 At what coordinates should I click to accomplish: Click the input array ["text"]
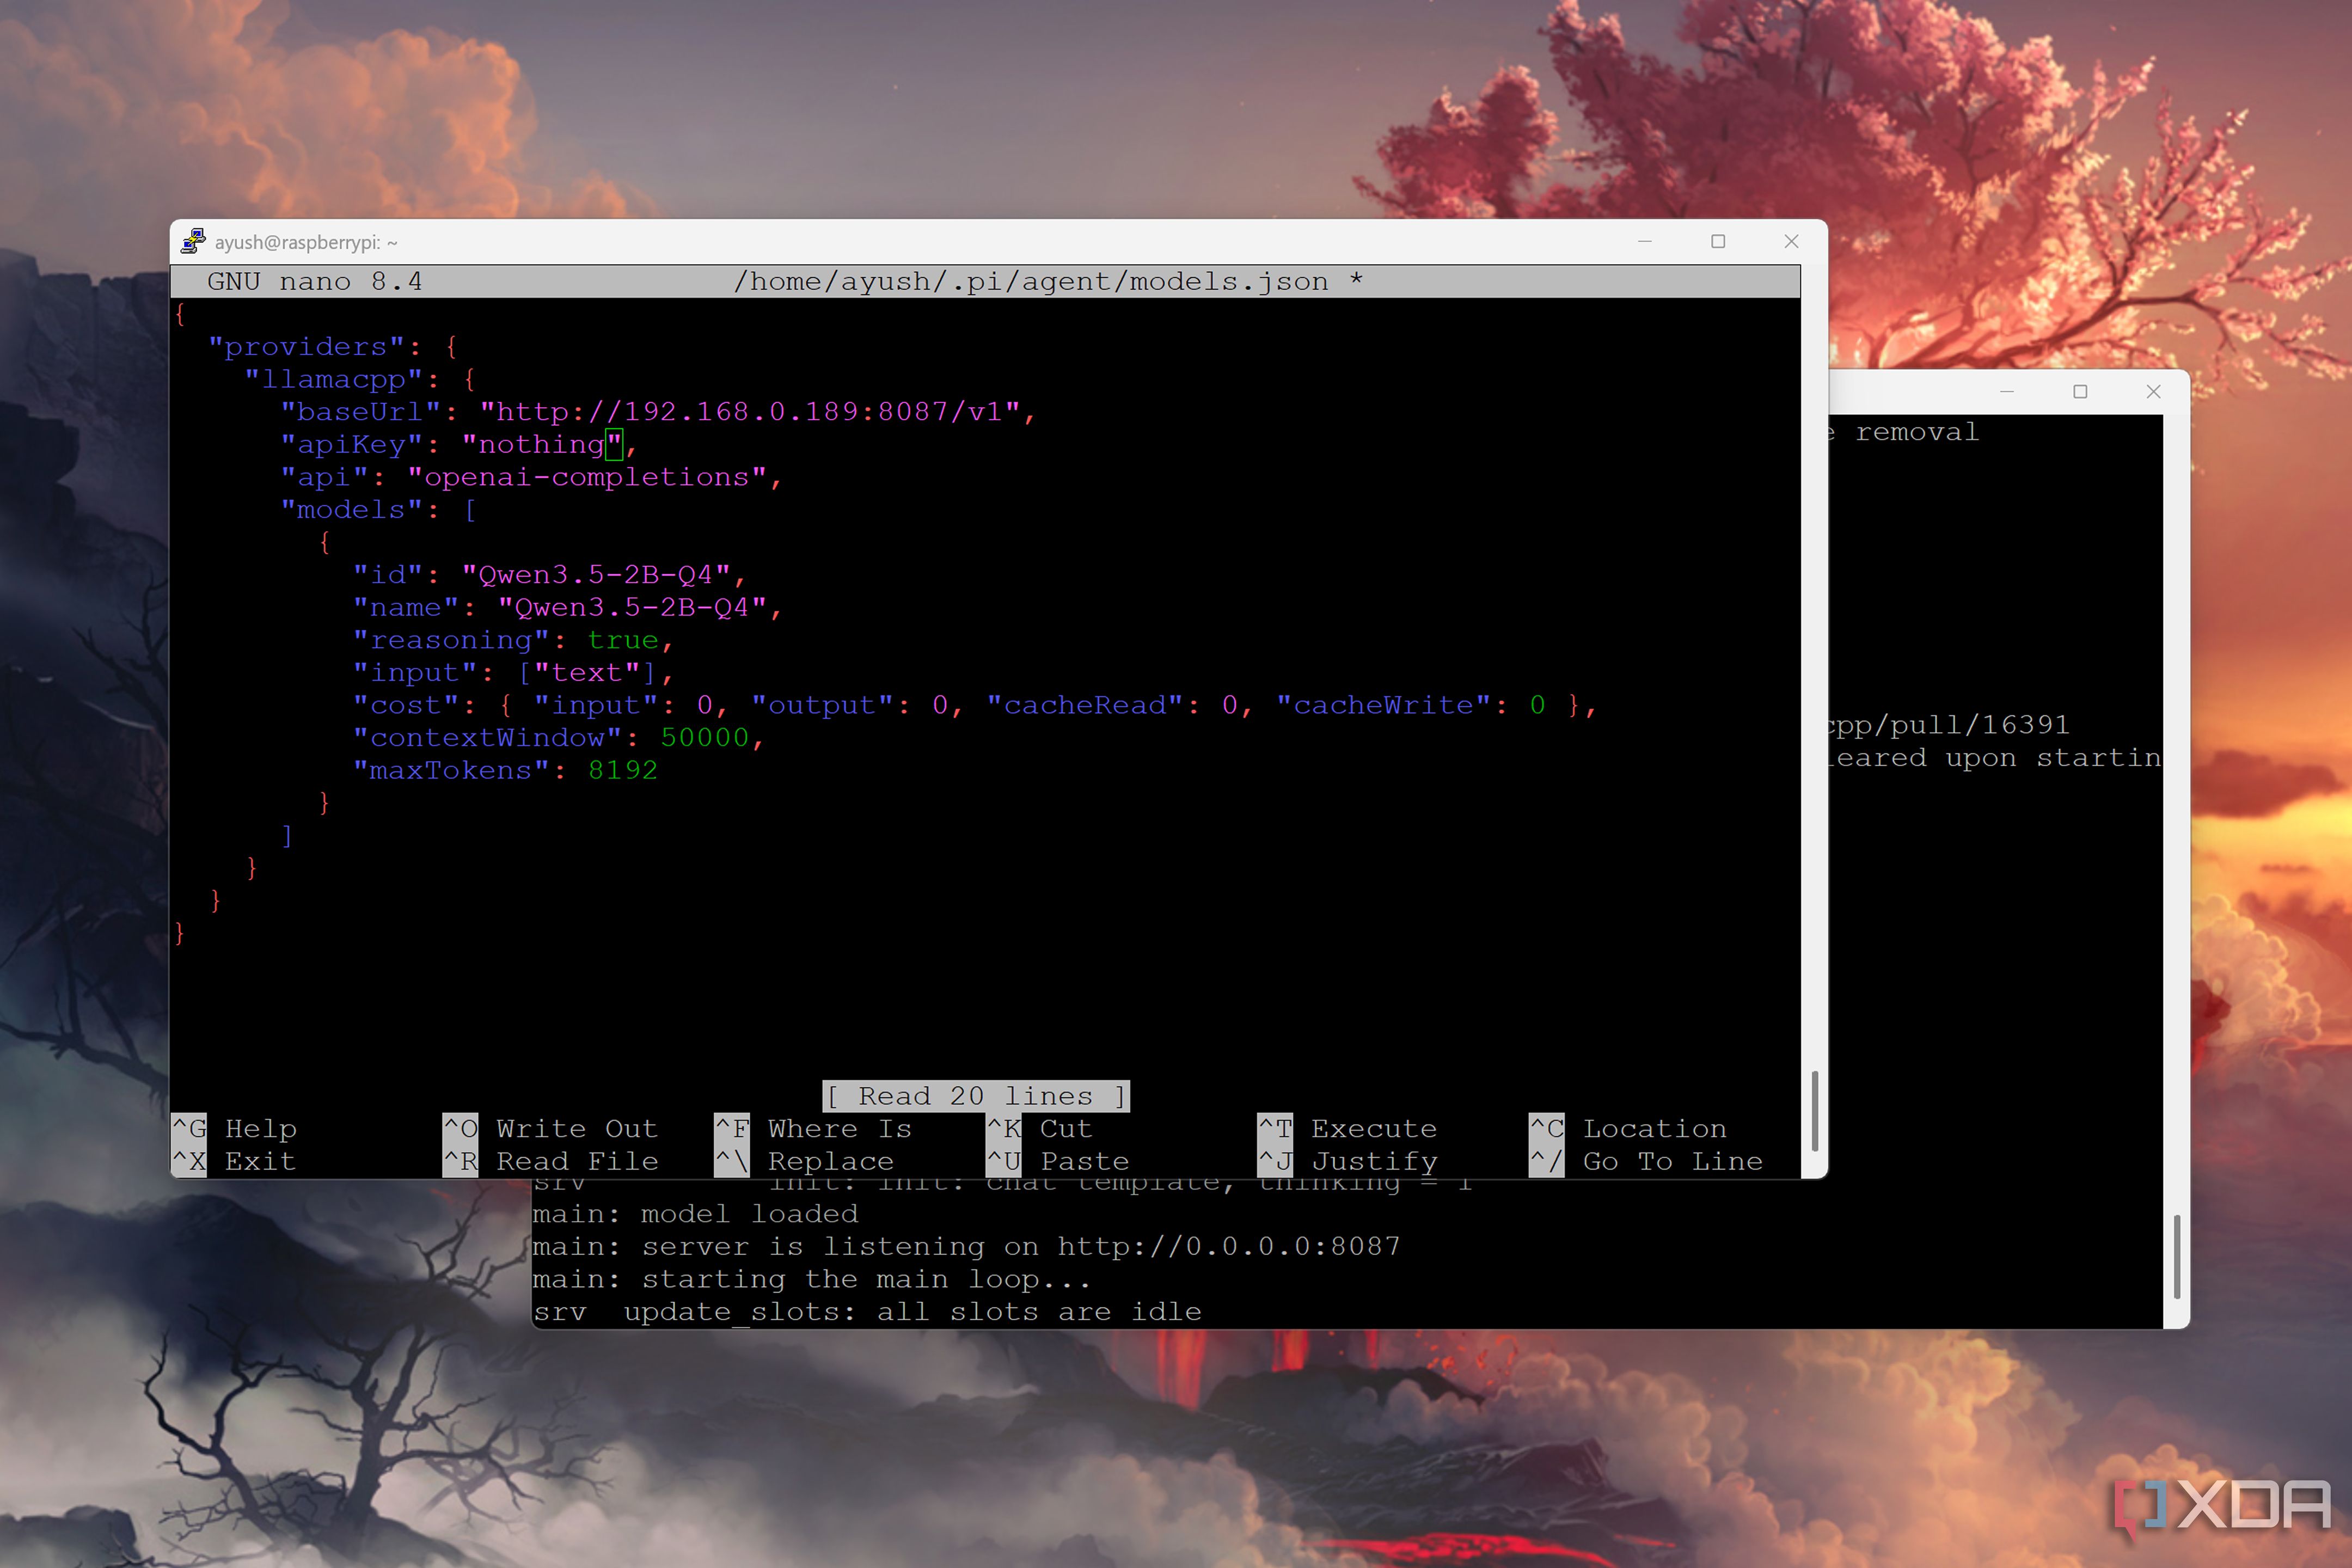(587, 673)
